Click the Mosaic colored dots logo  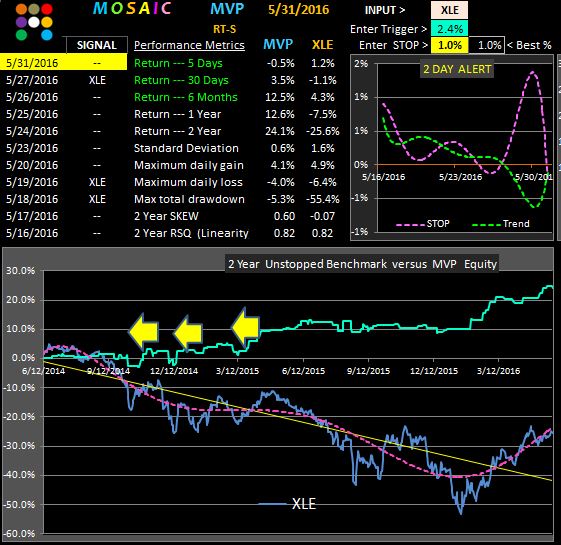coord(34,21)
